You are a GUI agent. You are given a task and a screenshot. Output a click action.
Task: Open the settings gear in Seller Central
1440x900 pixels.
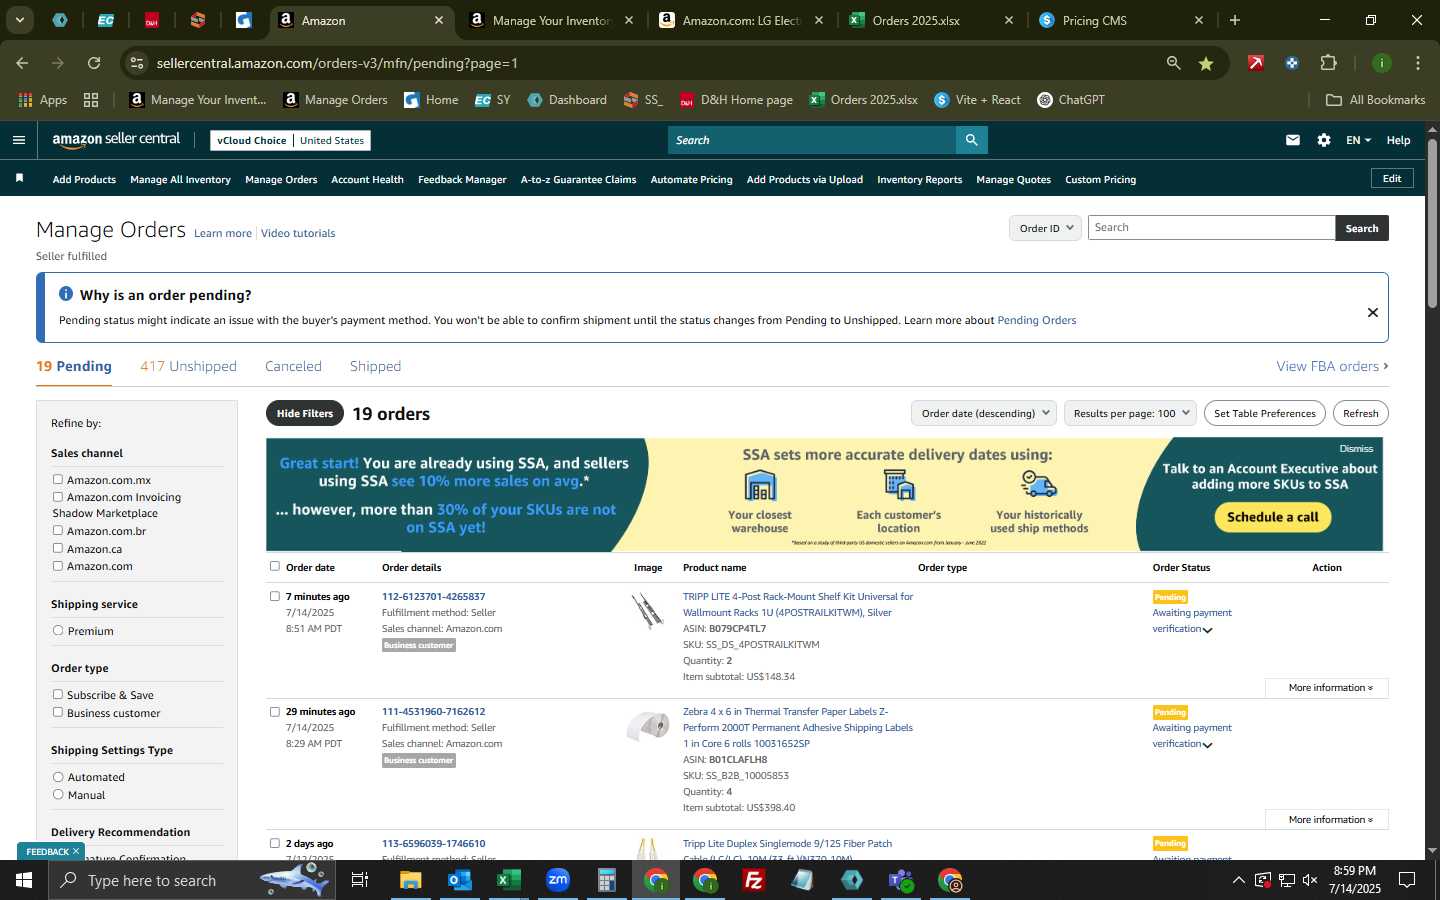pyautogui.click(x=1324, y=140)
